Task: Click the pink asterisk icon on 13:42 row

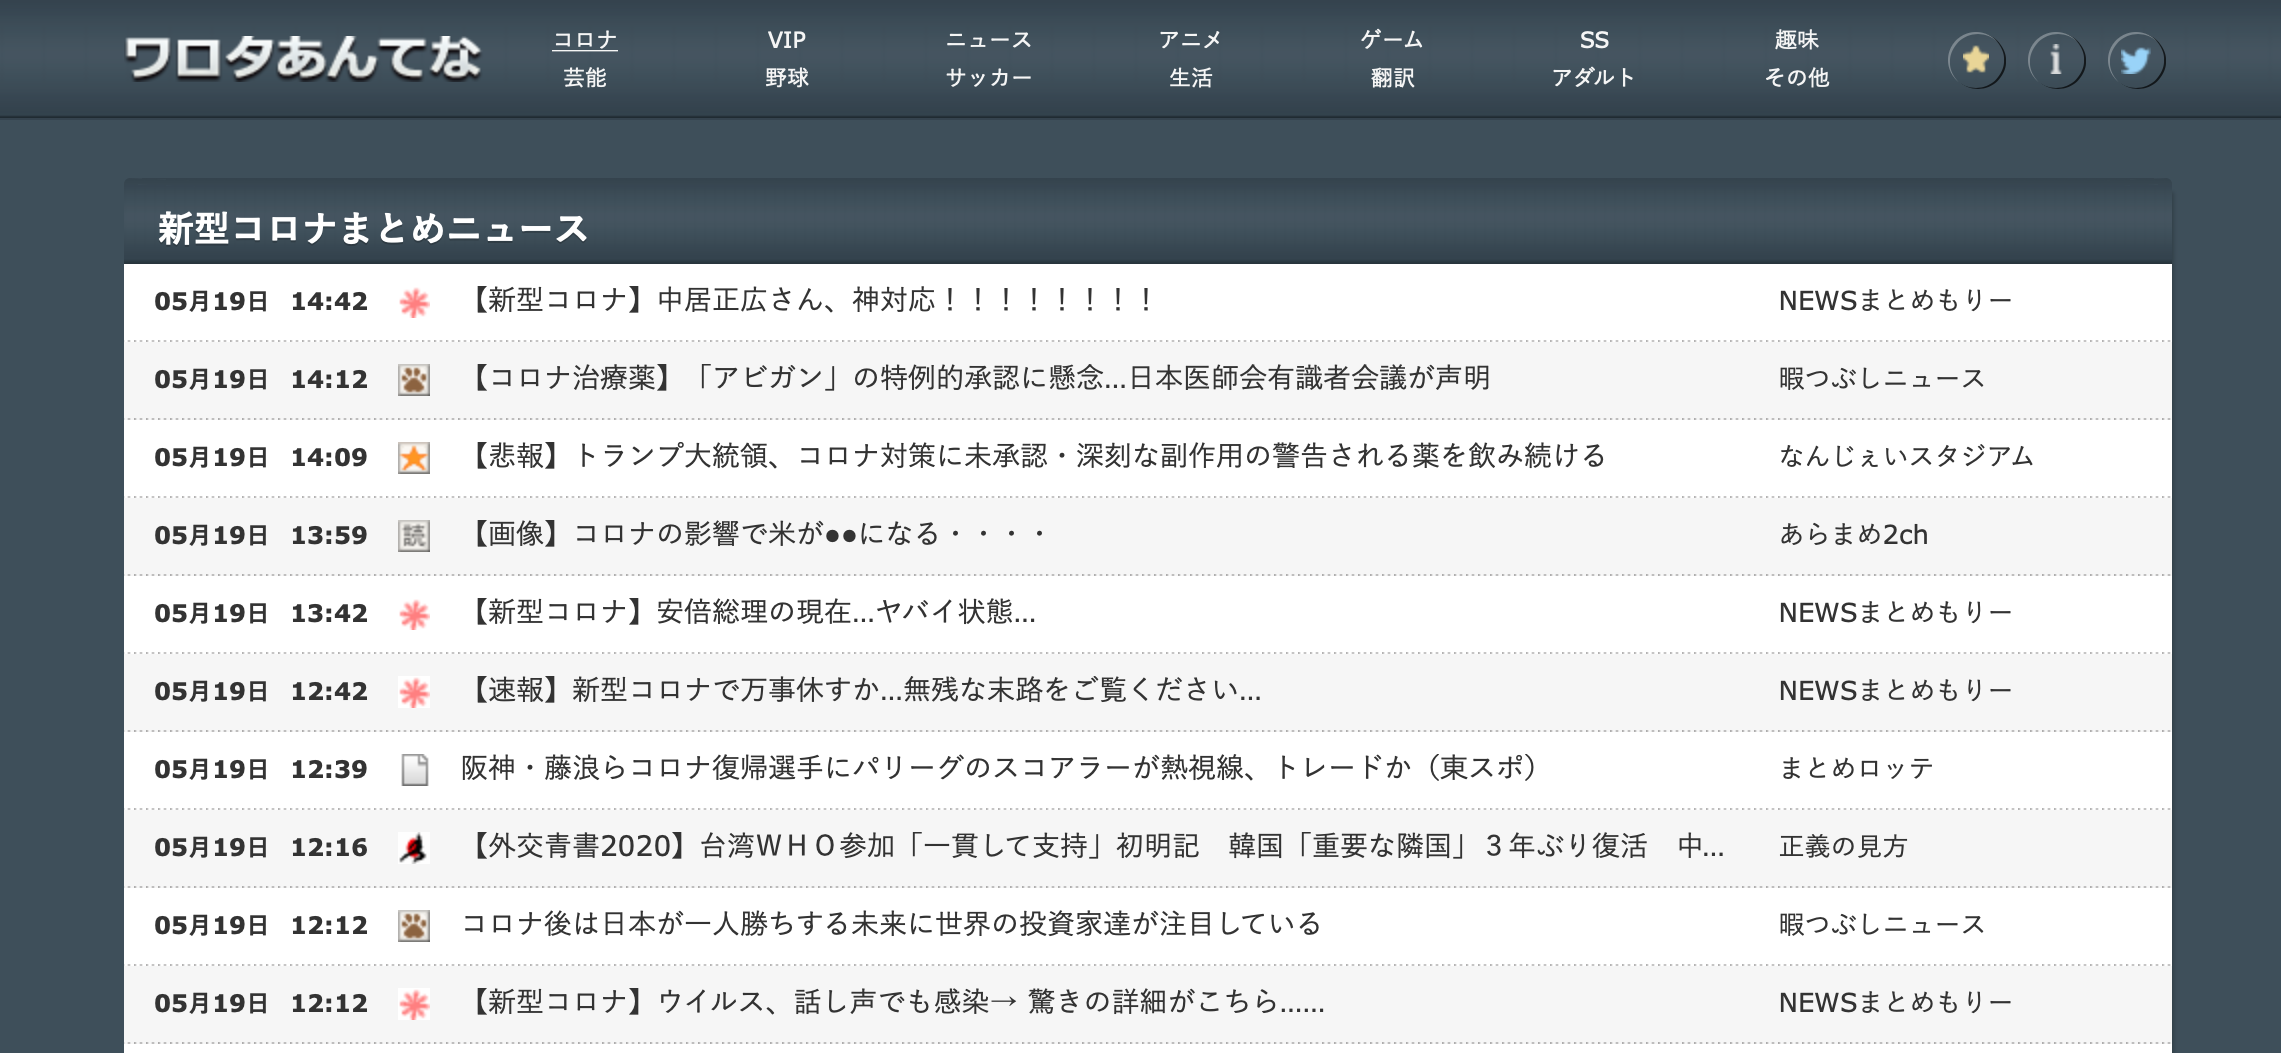Action: coord(414,614)
